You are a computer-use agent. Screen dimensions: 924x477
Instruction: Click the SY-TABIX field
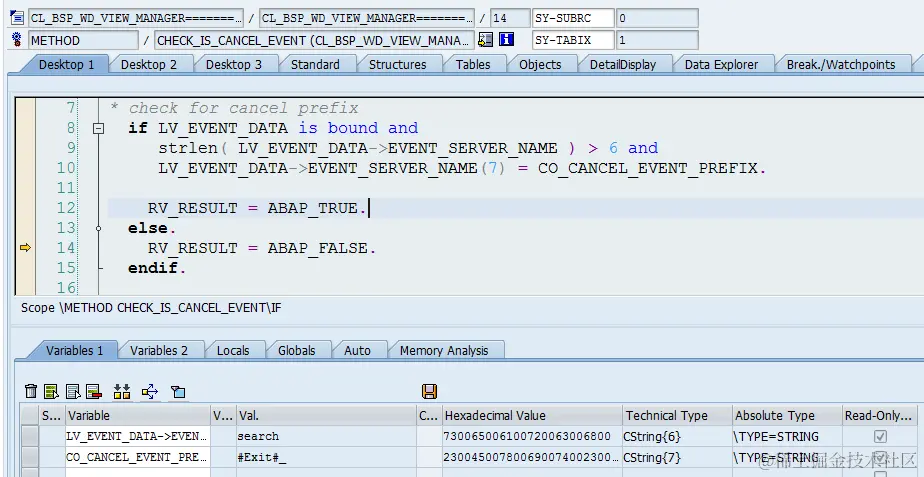coord(573,40)
